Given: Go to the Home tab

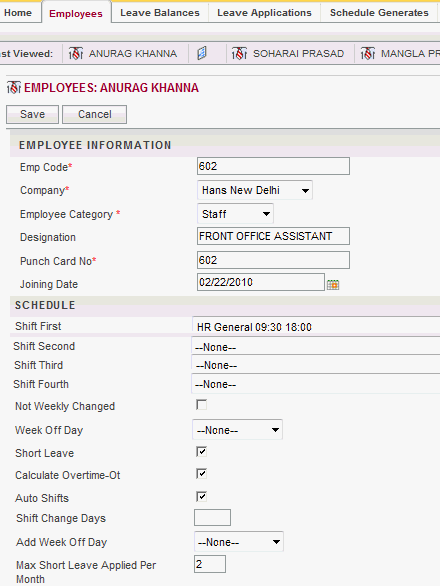Looking at the screenshot, I should 18,13.
